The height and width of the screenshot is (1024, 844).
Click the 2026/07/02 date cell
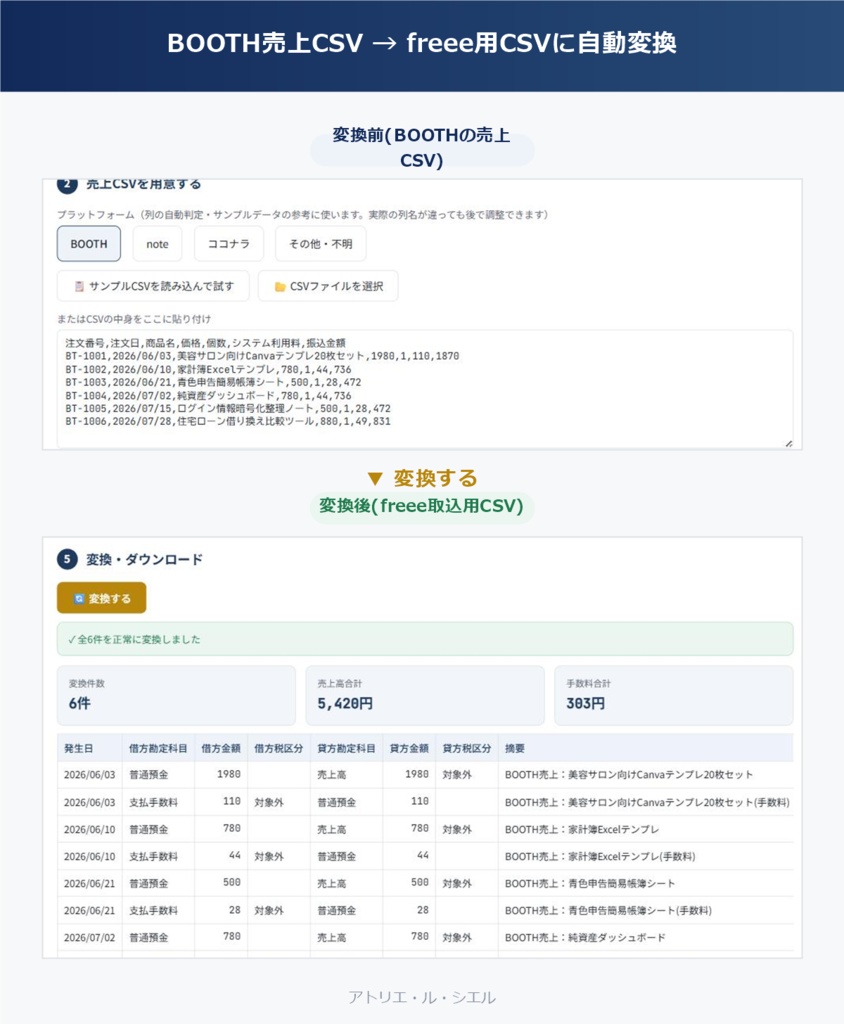89,937
